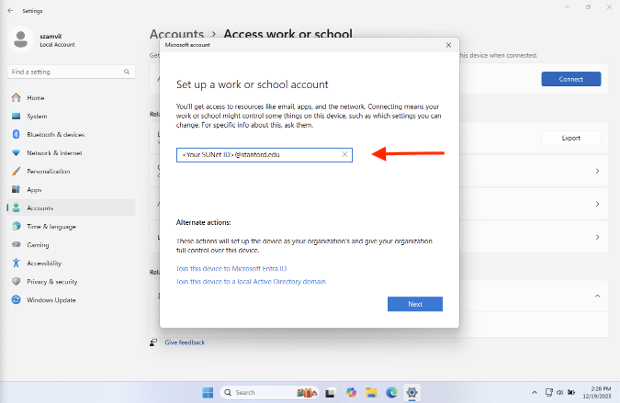Screen dimensions: 620x403
Task: Open Time & language settings
Action: click(71, 227)
